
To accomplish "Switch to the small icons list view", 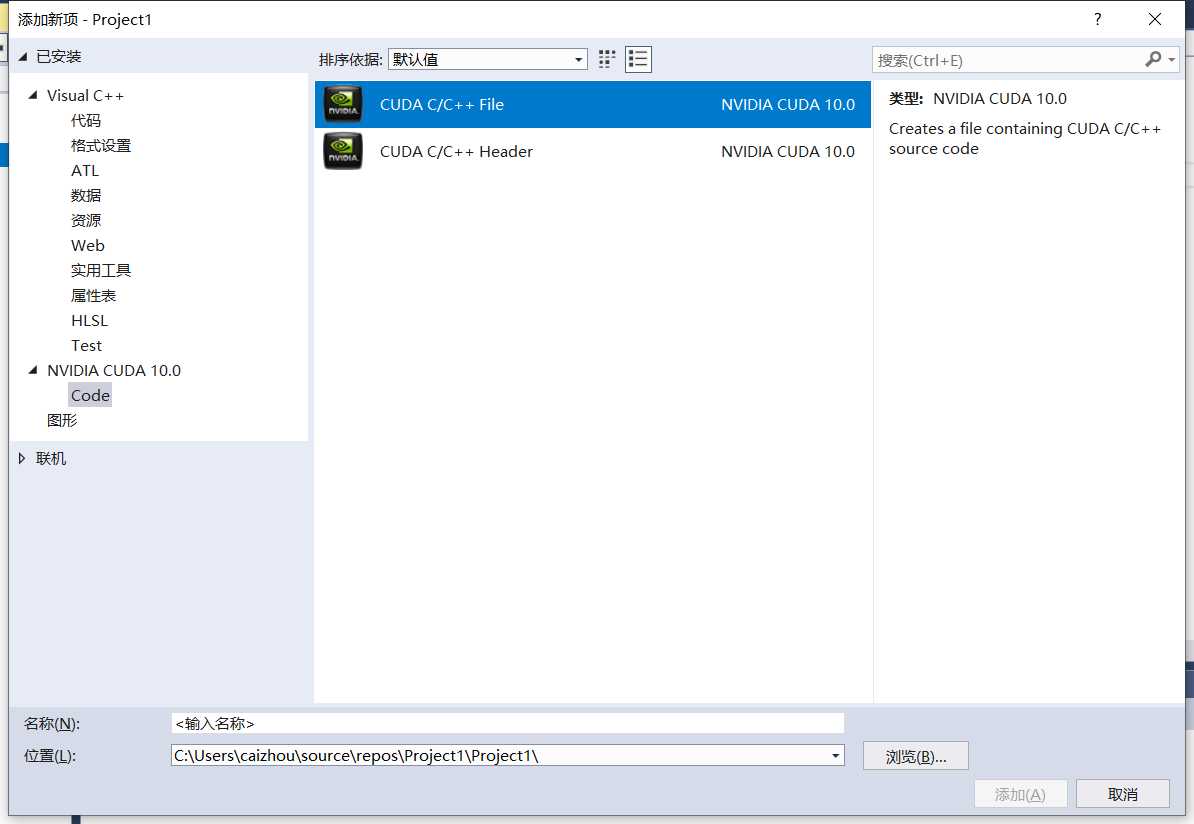I will [x=638, y=59].
